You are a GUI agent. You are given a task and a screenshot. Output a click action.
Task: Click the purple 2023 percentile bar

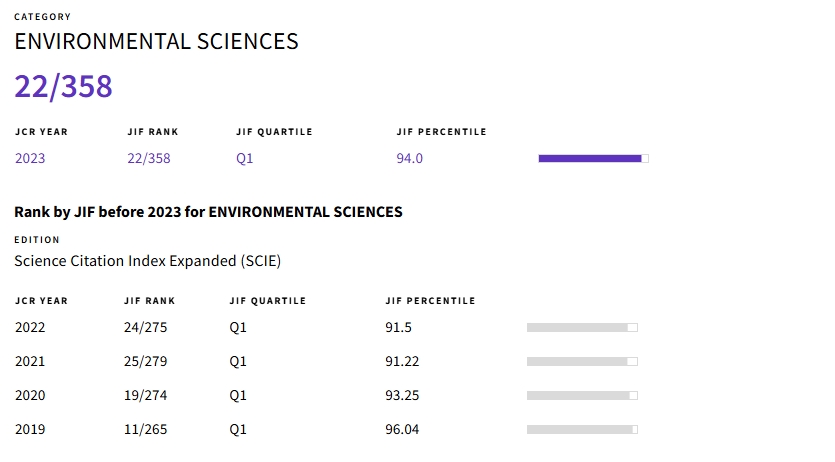593,159
